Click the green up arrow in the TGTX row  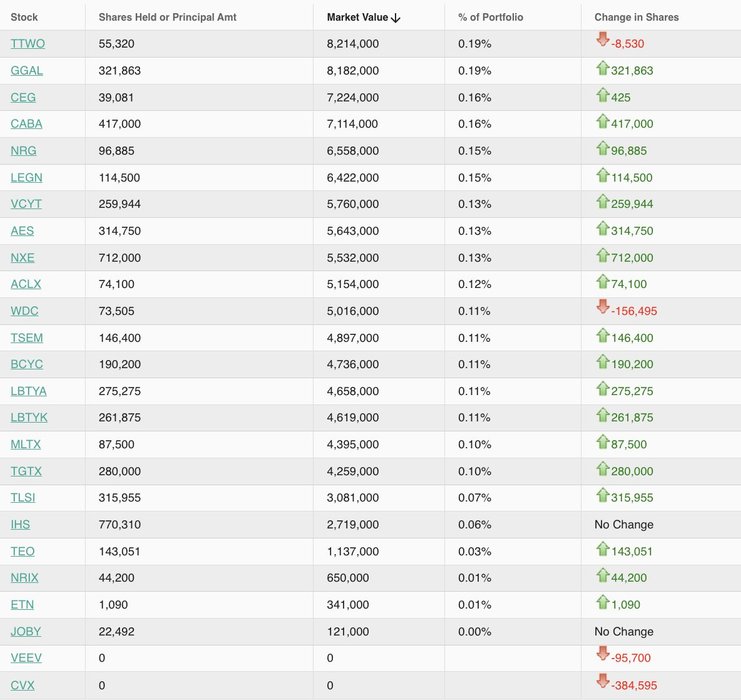tap(603, 469)
